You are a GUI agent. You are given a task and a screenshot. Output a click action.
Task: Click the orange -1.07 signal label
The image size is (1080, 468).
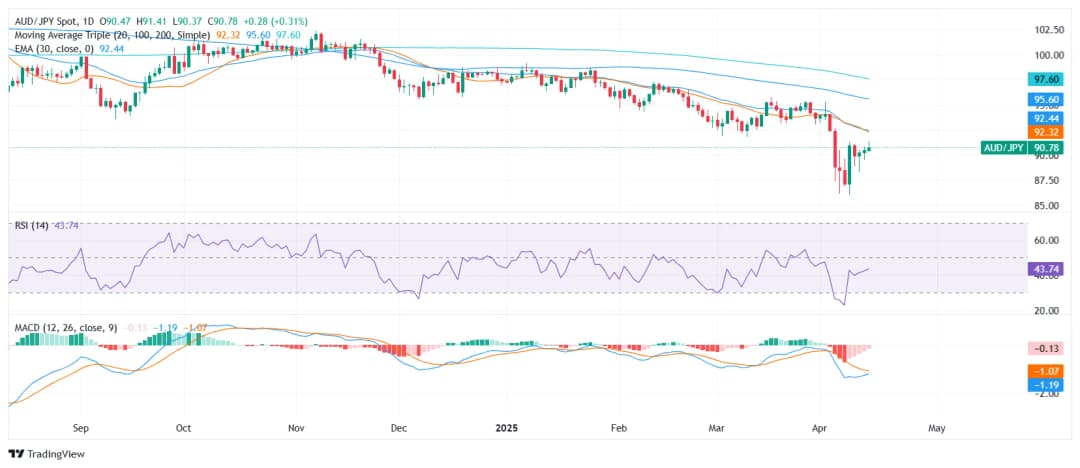point(1046,370)
